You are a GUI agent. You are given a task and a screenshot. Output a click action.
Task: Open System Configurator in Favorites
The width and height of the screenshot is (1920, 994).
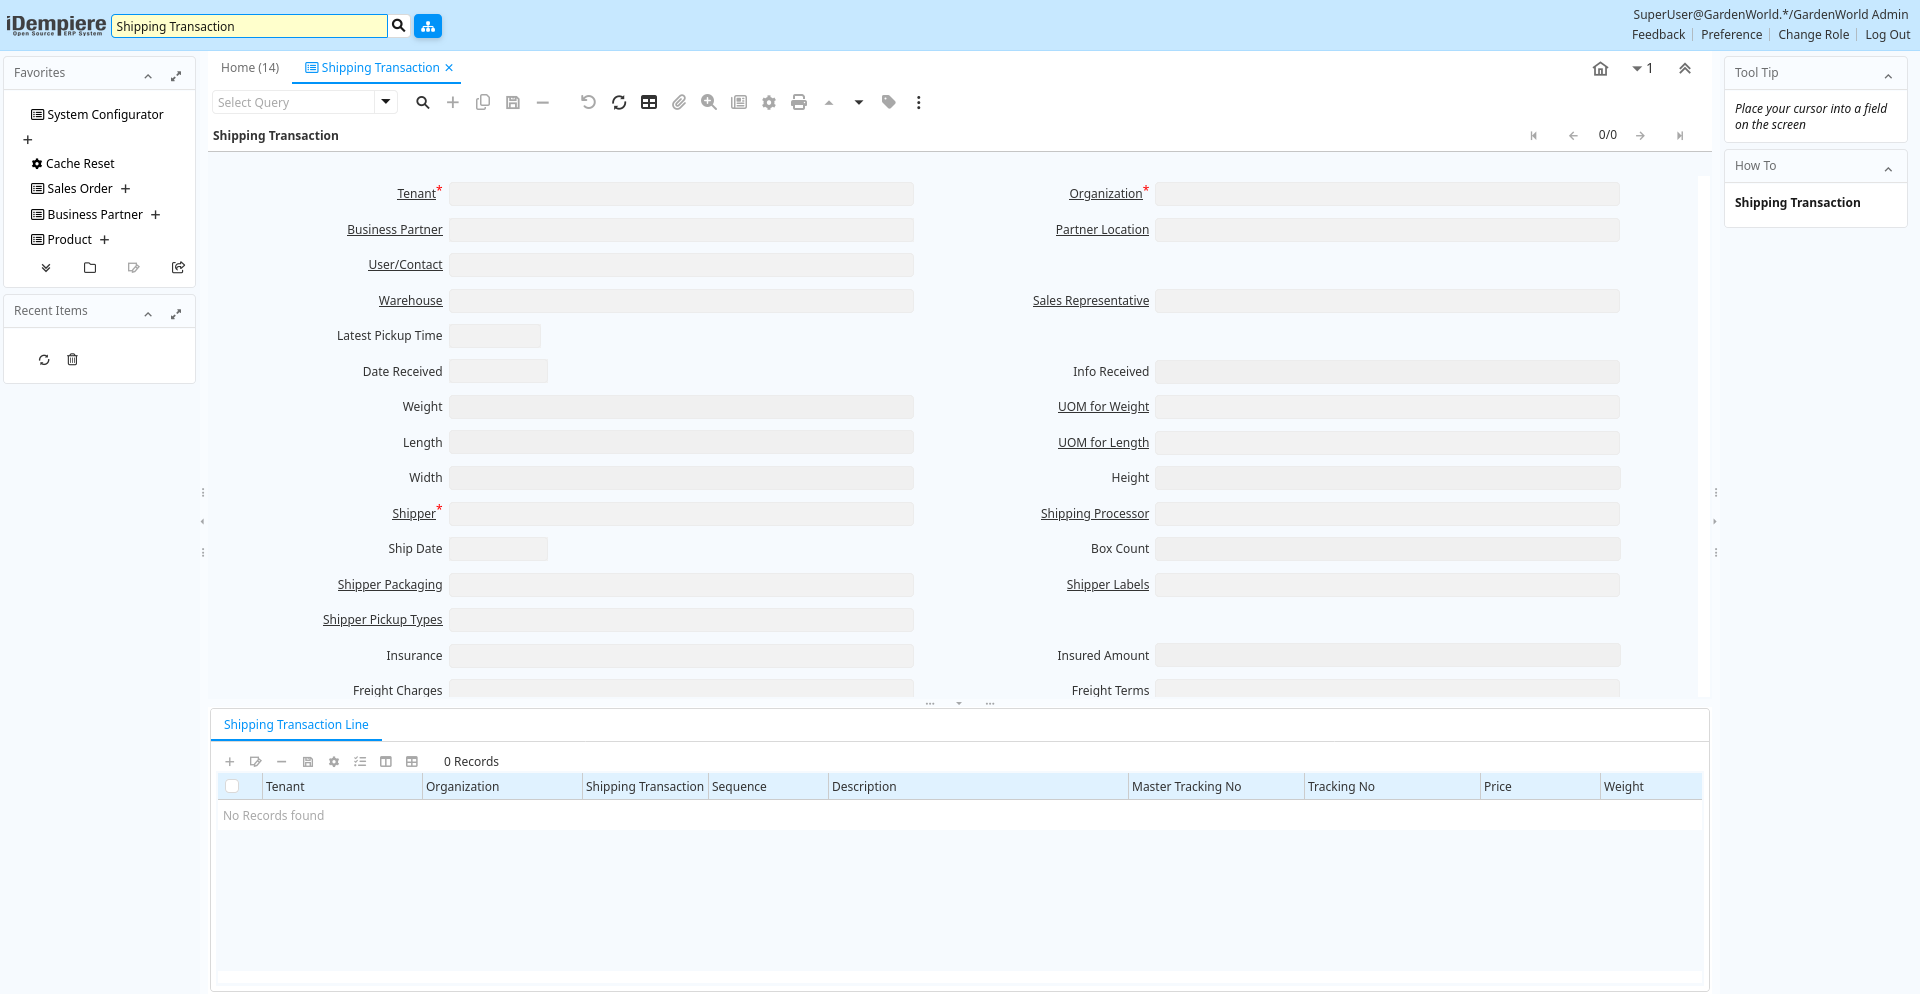click(x=105, y=115)
